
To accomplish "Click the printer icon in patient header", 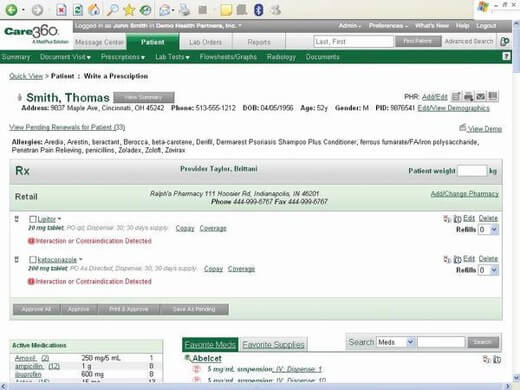I will pos(468,96).
